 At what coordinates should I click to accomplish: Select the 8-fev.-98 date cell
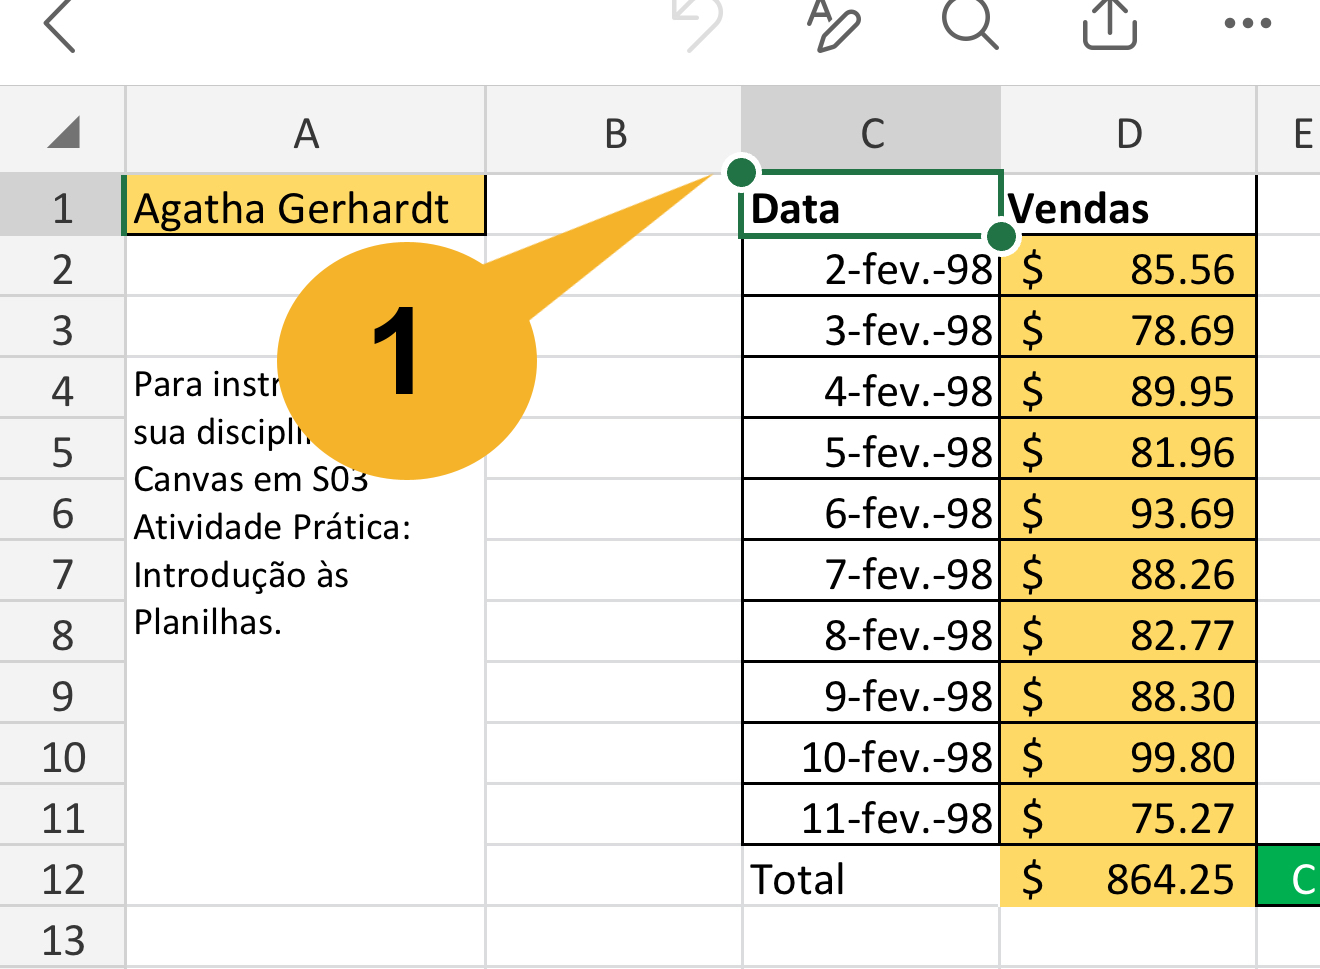click(x=871, y=634)
